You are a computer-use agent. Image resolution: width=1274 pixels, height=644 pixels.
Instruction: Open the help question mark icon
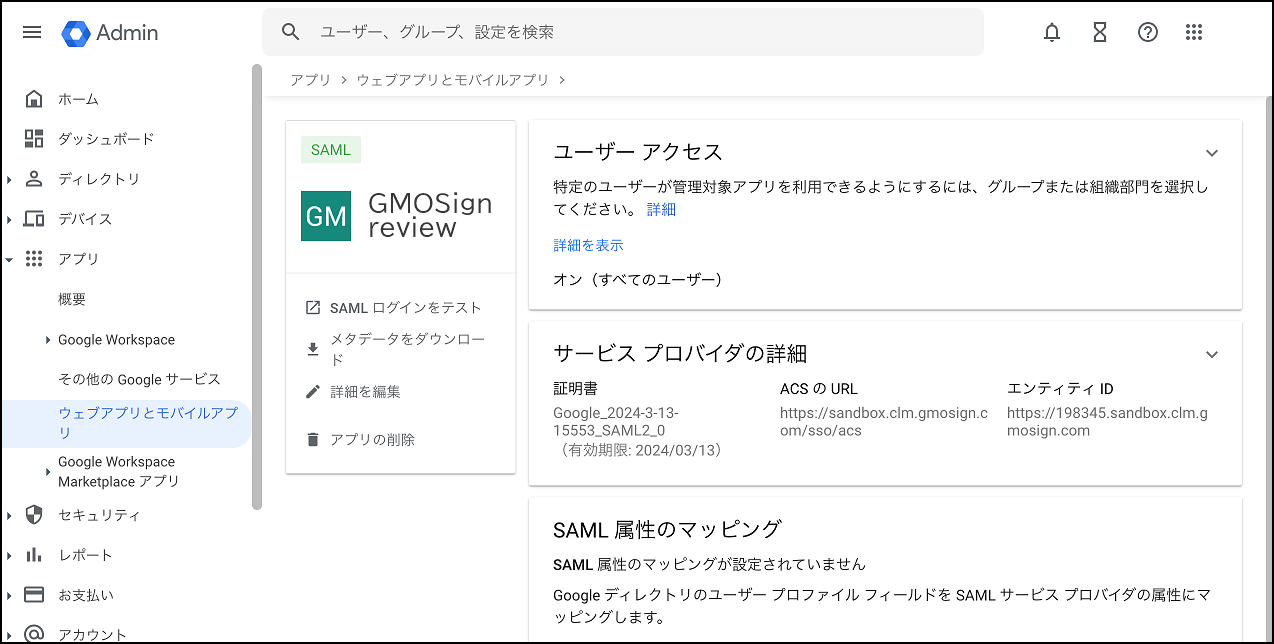click(x=1147, y=32)
